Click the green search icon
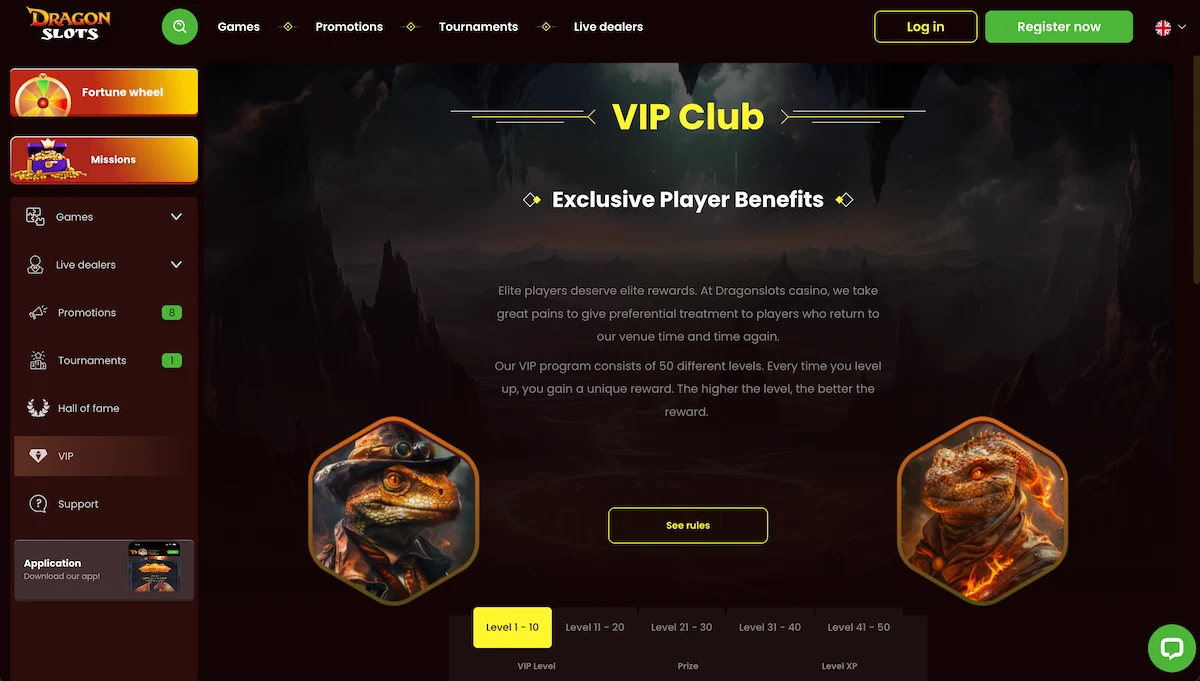Viewport: 1200px width, 681px height. 180,27
